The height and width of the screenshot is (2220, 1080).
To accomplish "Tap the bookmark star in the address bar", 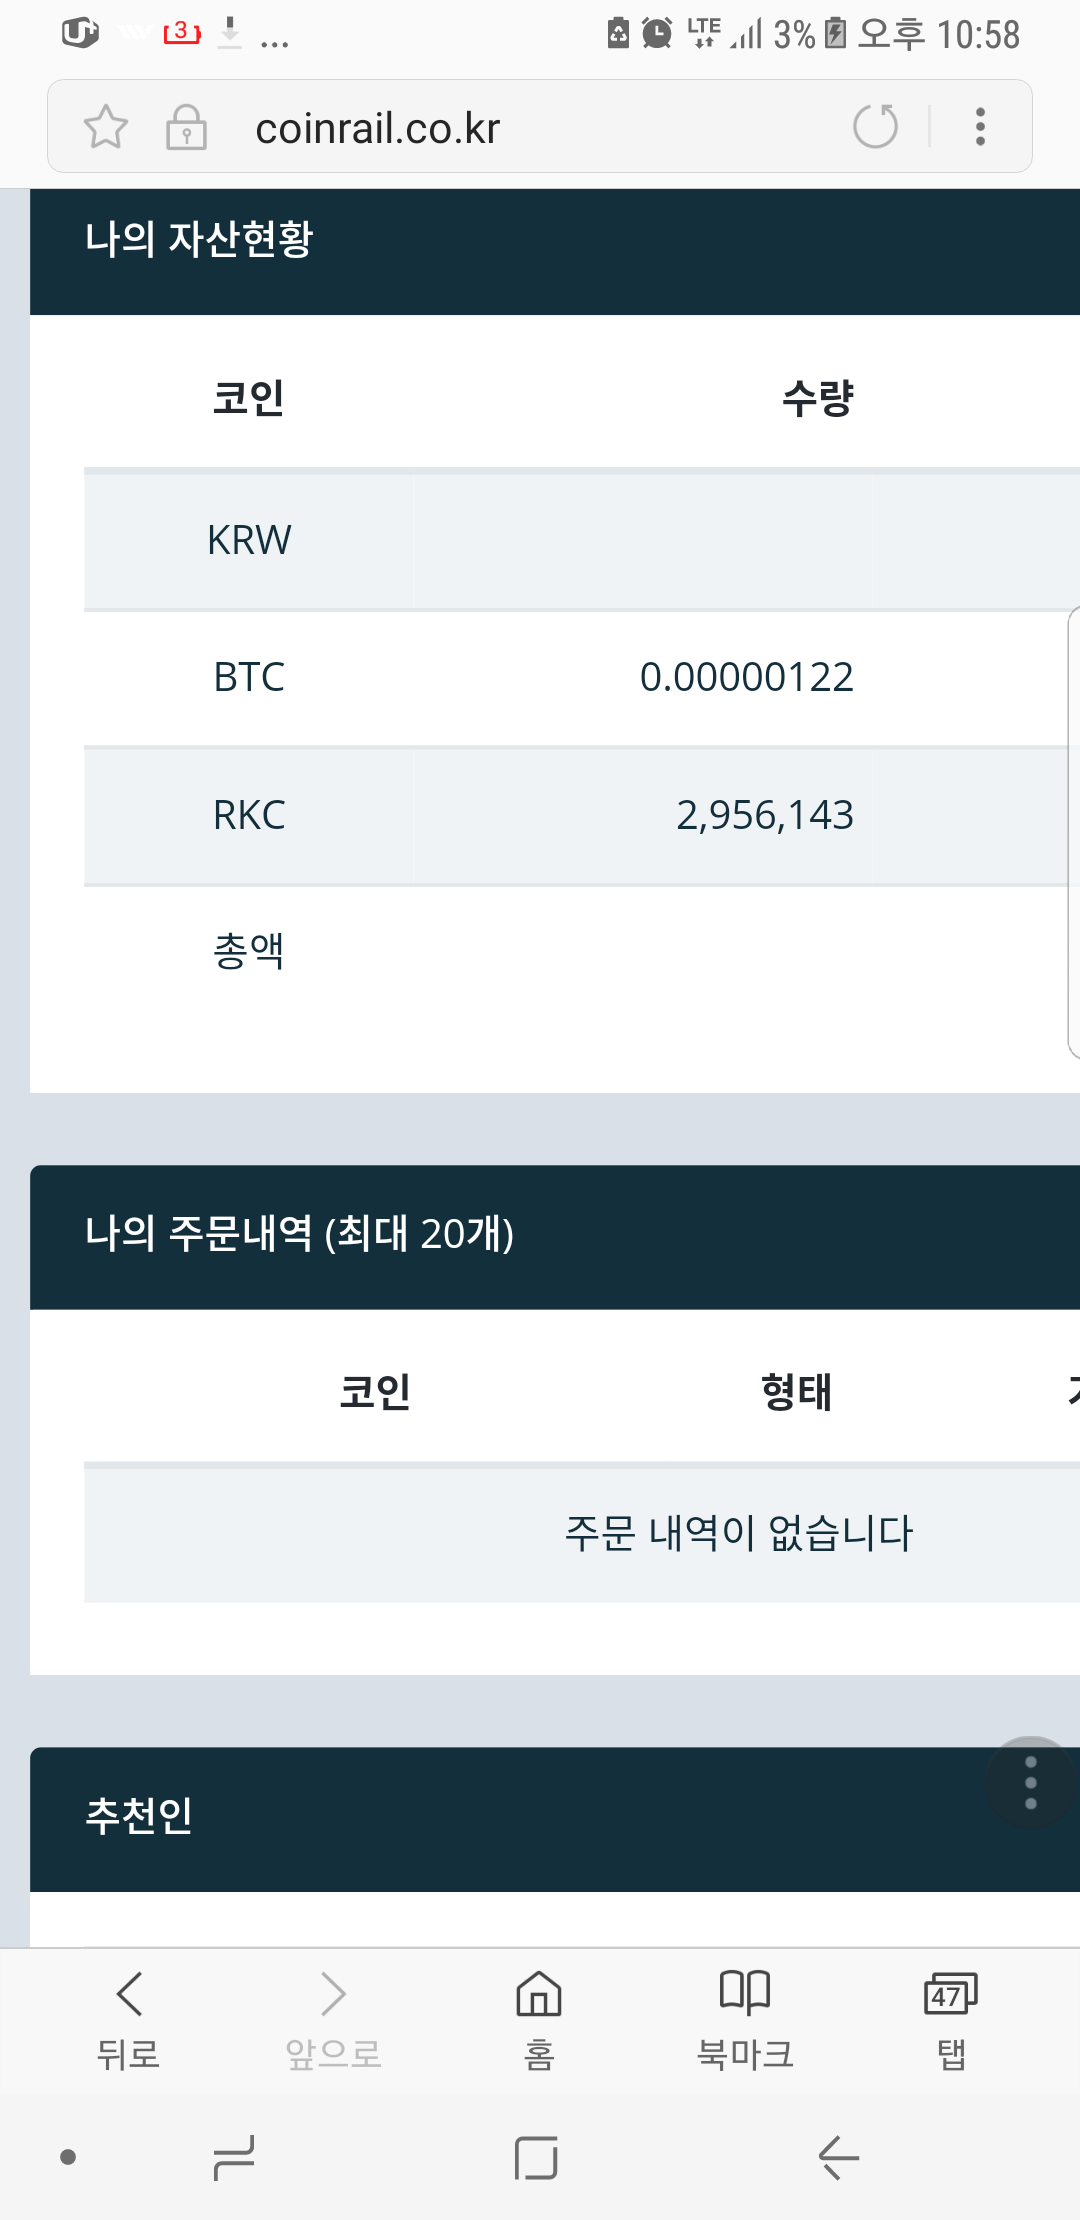I will [106, 127].
